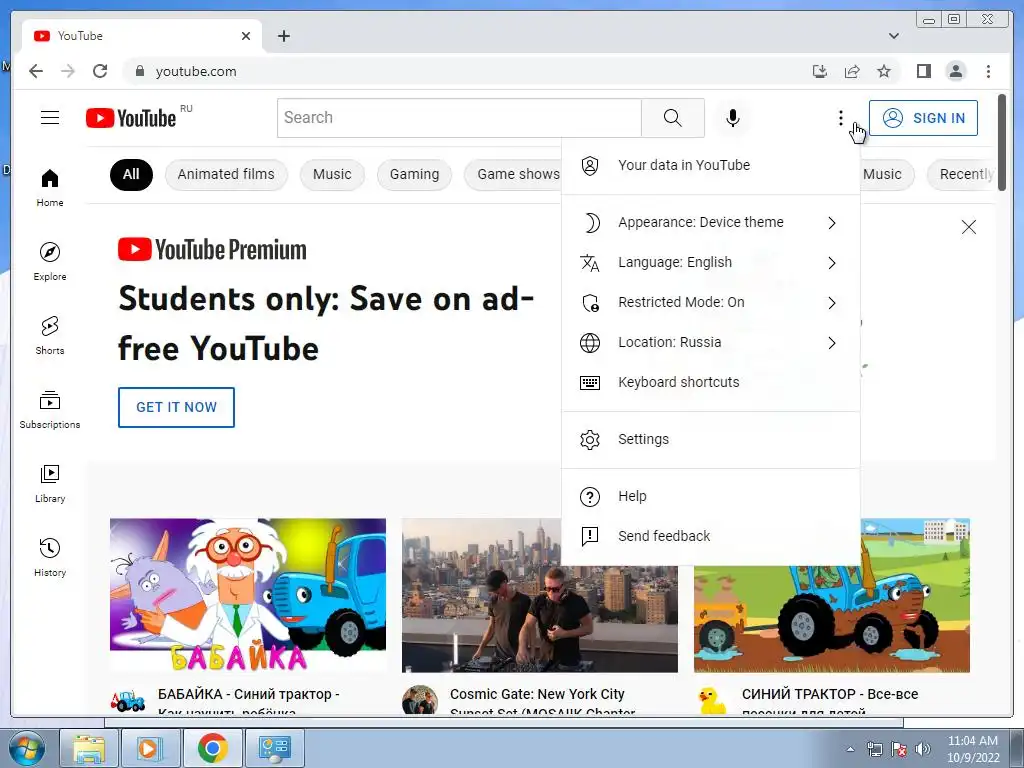Select Your data in YouTube
The image size is (1024, 768).
[711, 165]
